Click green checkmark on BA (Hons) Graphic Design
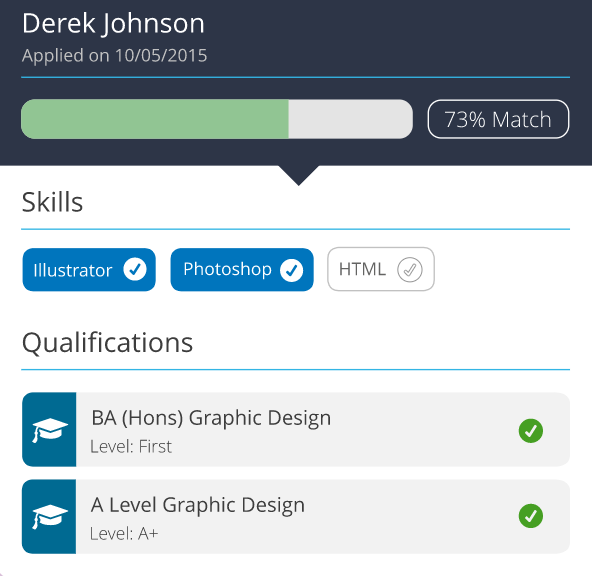The width and height of the screenshot is (592, 576). [x=531, y=431]
